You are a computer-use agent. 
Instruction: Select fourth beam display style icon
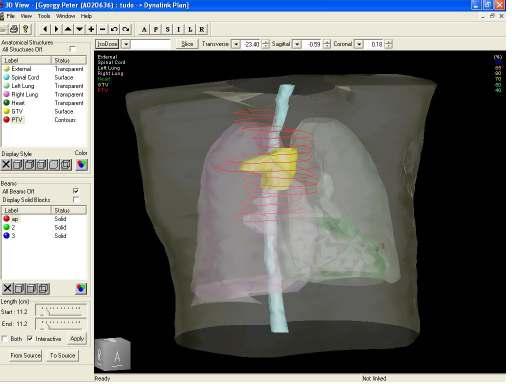click(x=43, y=288)
